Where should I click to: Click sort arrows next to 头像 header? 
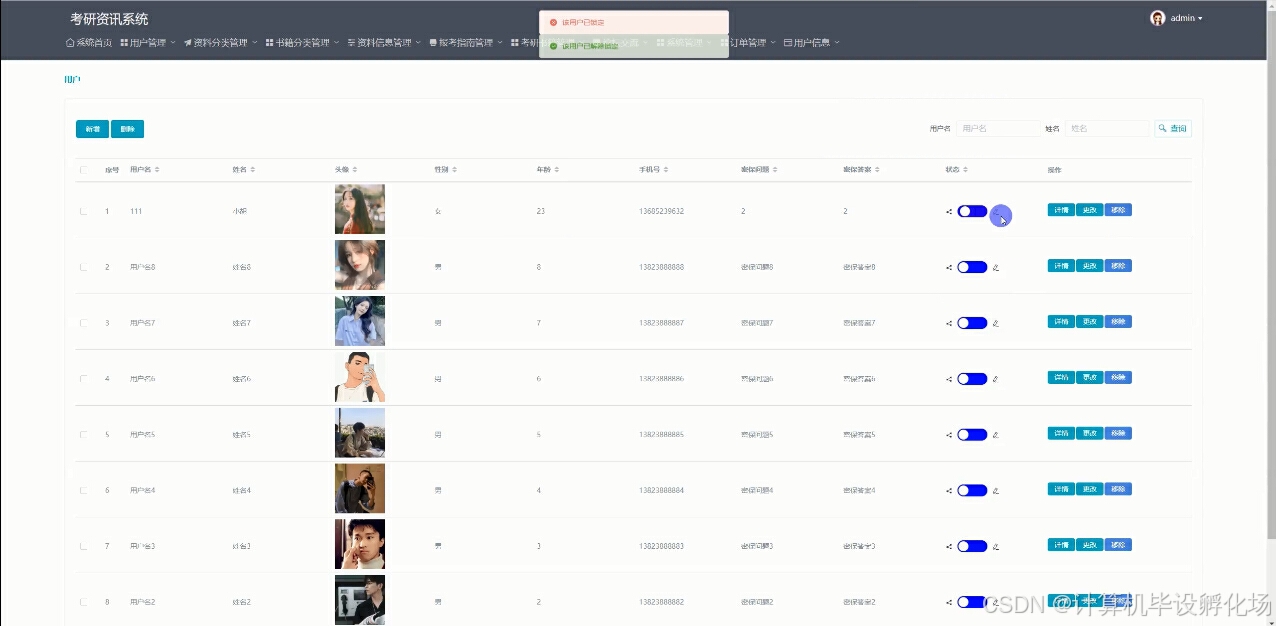point(355,170)
